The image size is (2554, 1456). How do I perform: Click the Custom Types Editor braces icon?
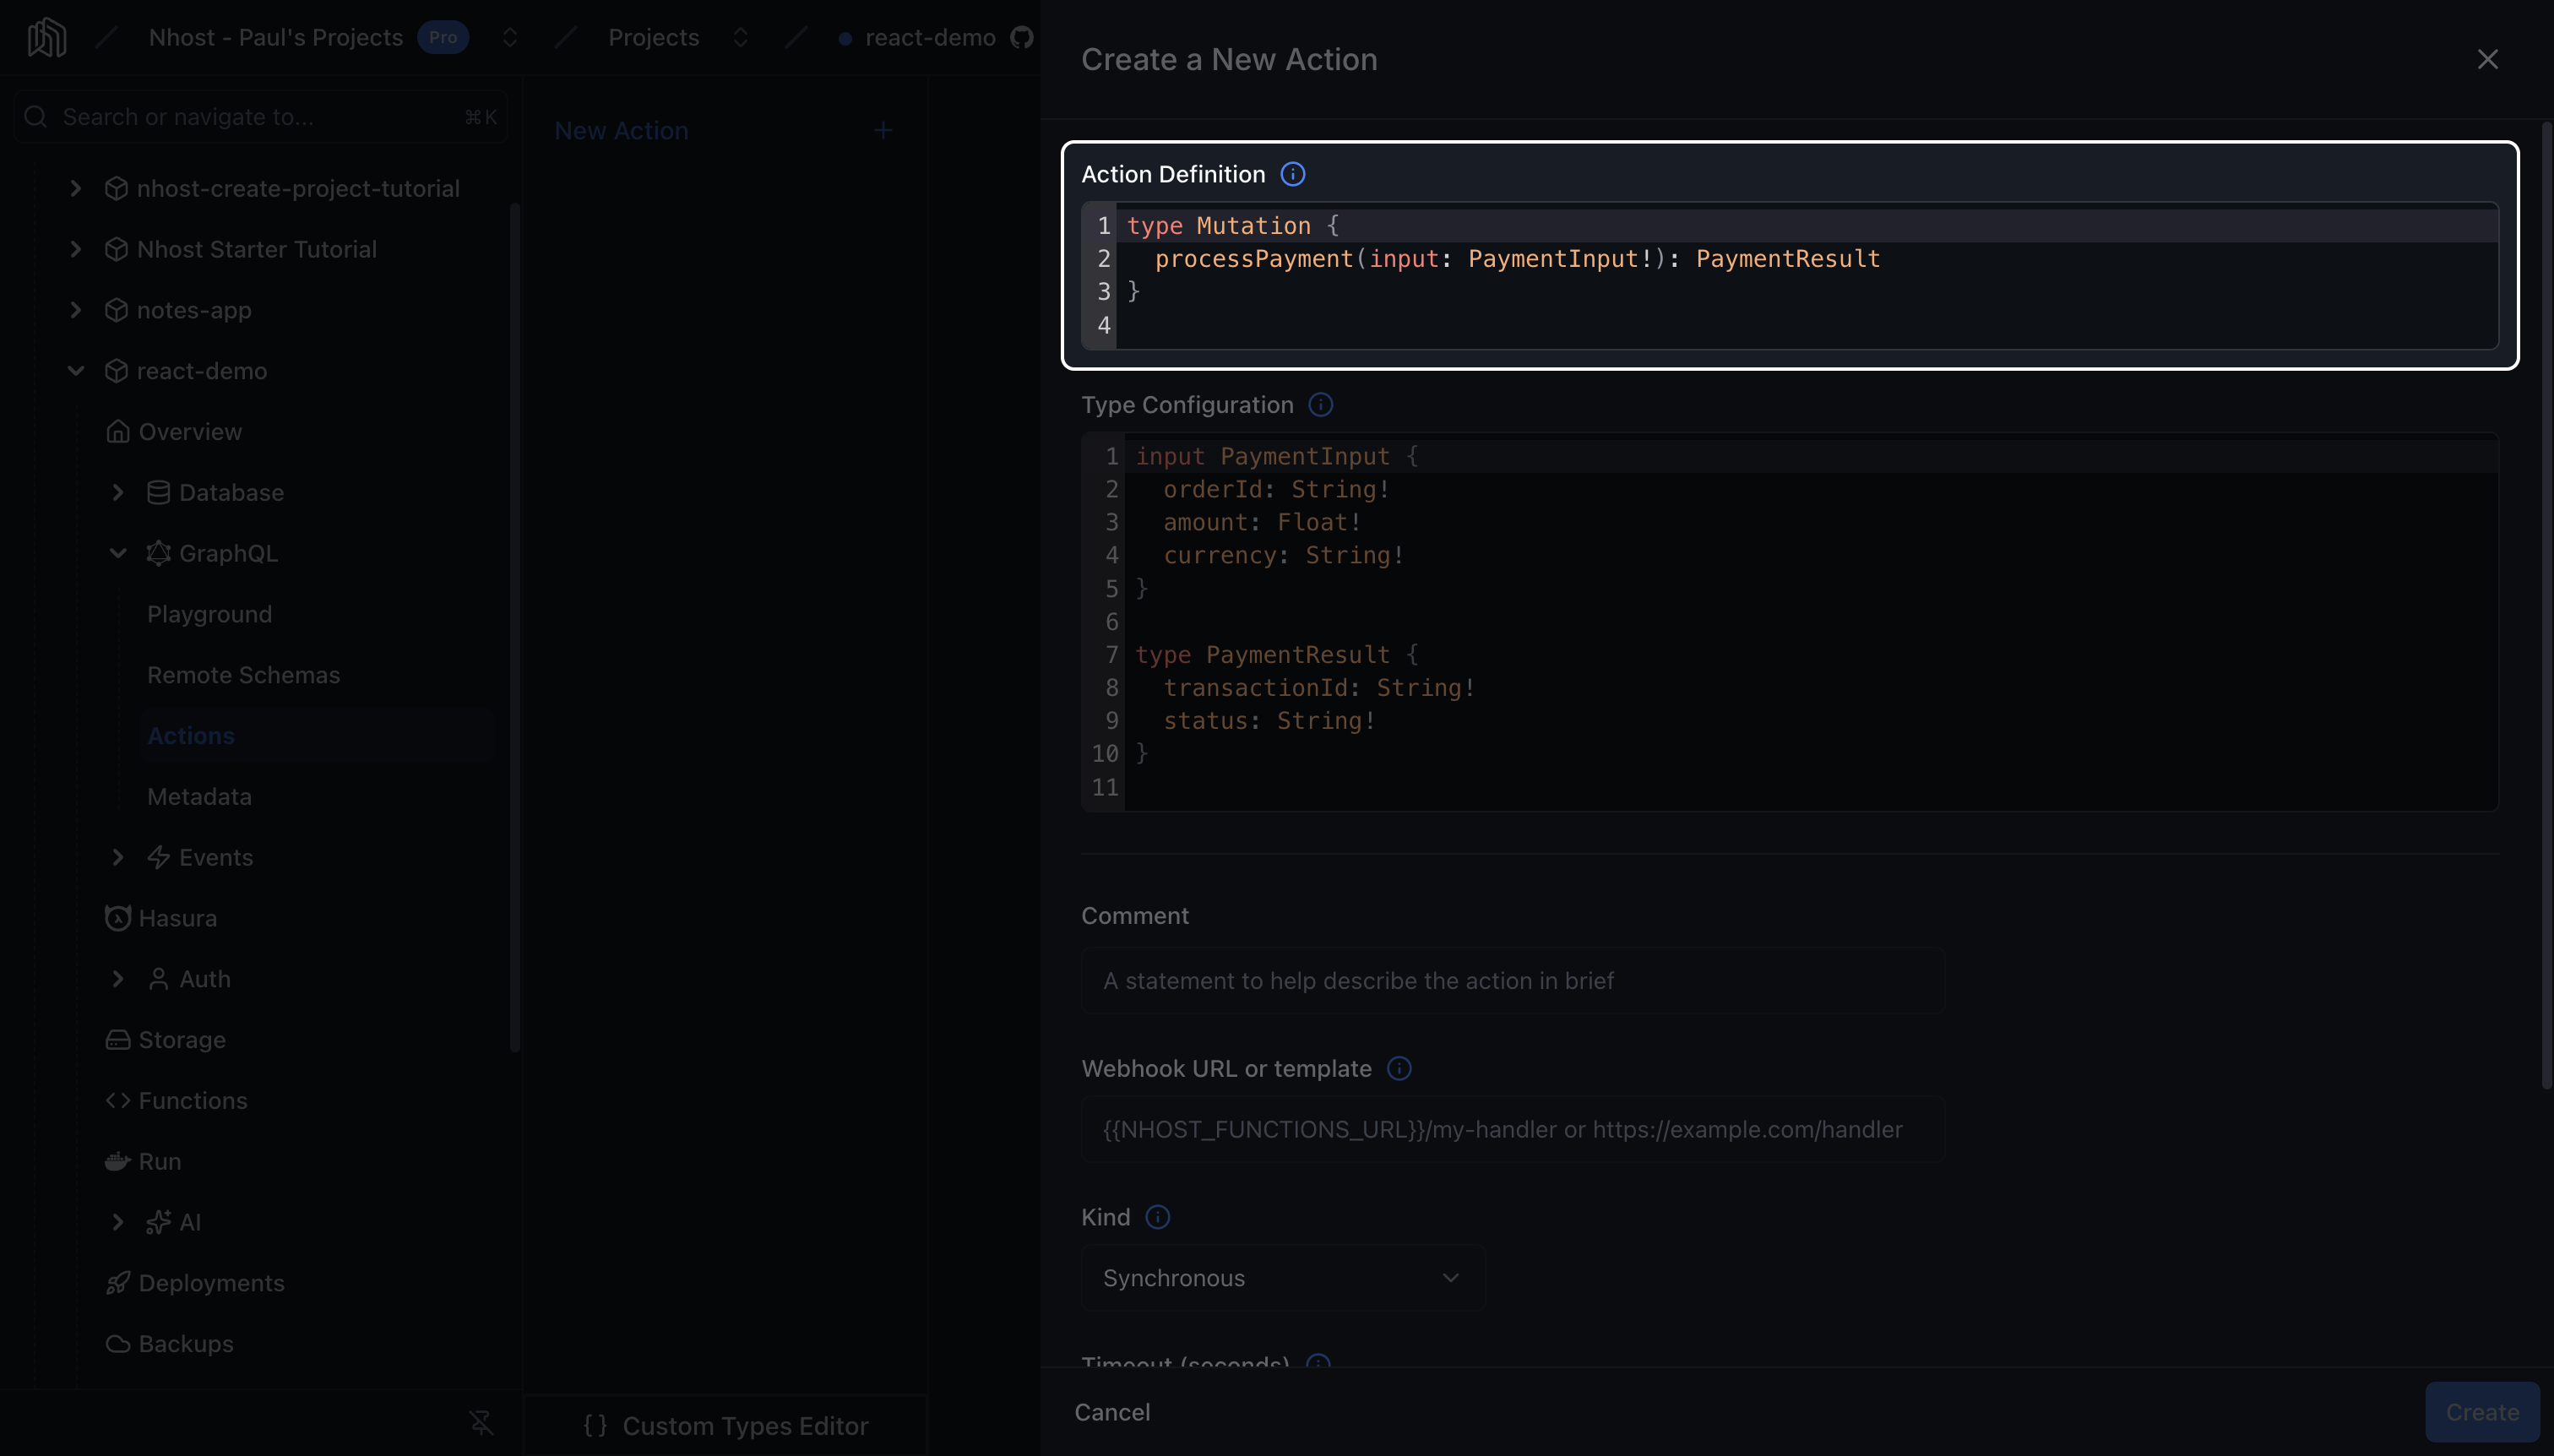(595, 1426)
